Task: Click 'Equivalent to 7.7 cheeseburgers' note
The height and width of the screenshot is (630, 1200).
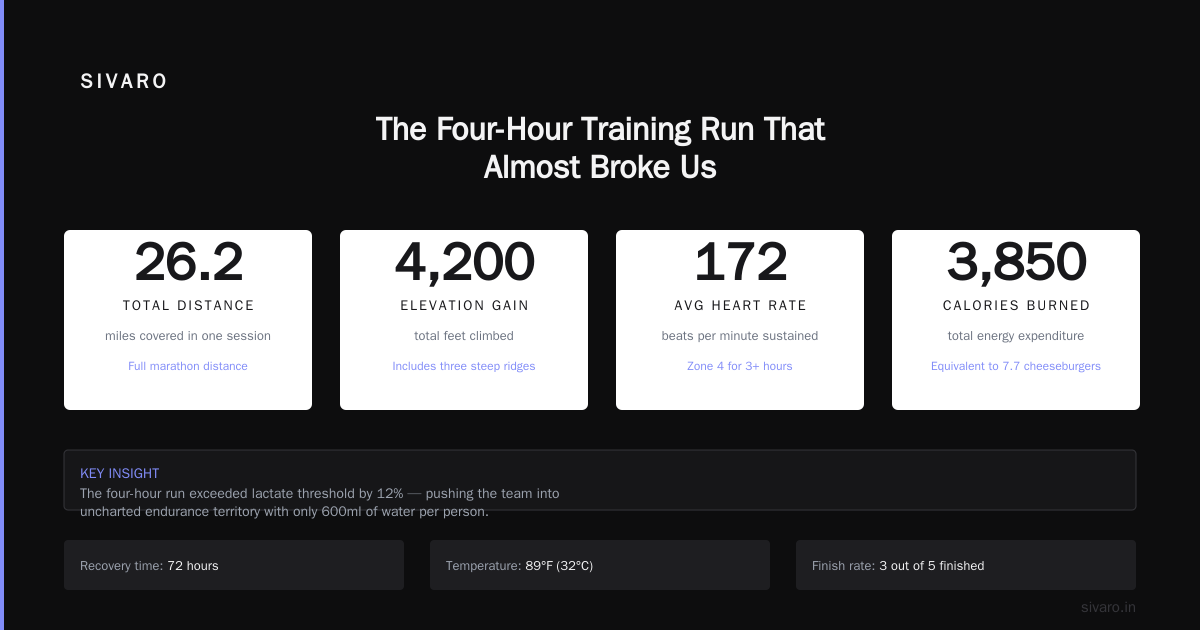Action: coord(1016,366)
